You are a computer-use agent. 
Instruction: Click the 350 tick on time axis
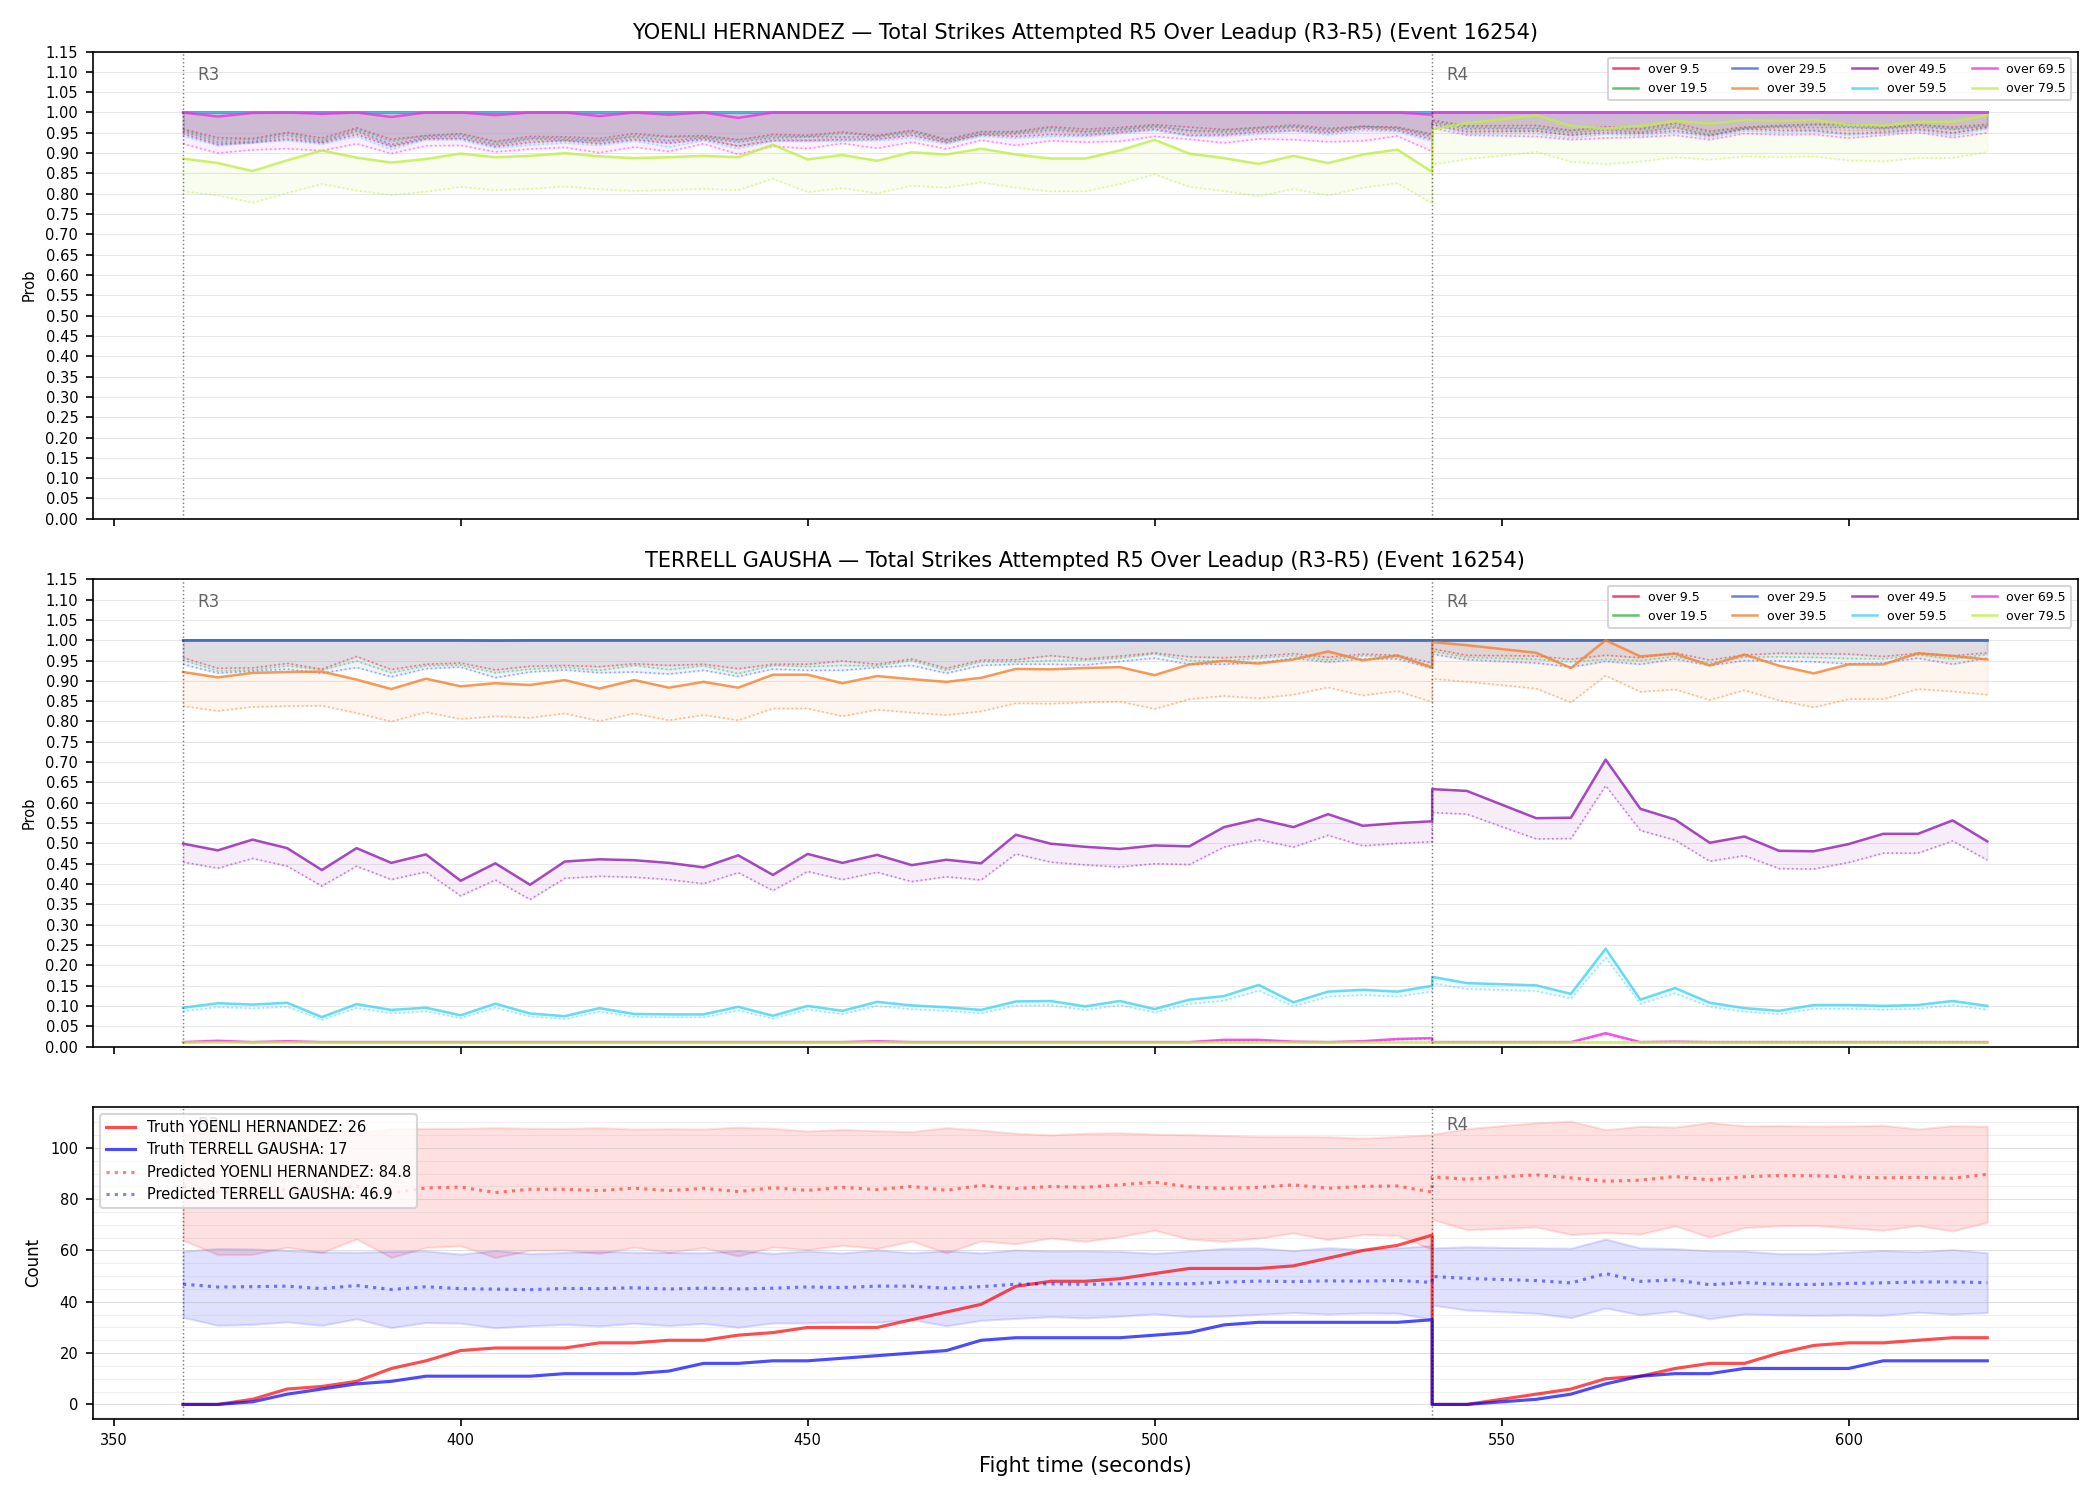114,1439
